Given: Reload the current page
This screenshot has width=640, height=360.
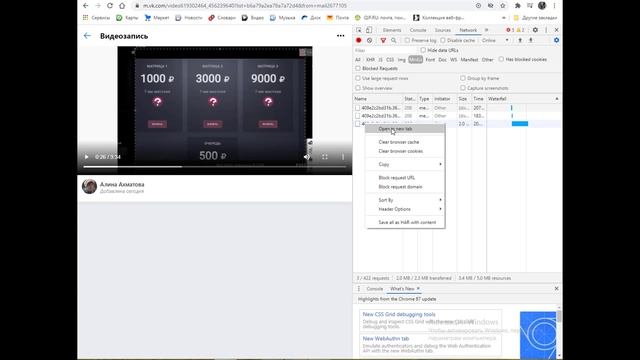Looking at the screenshot, I should point(110,6).
